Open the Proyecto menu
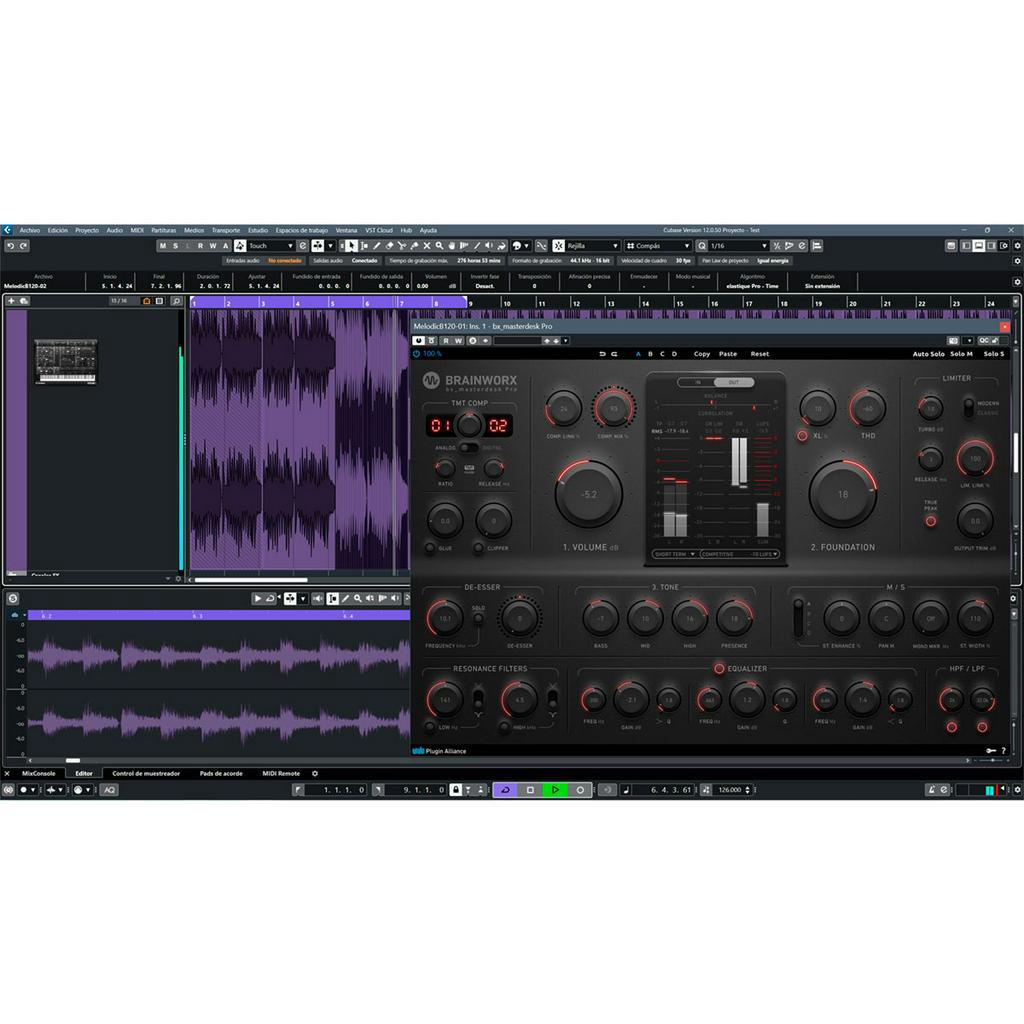The height and width of the screenshot is (1024, 1024). (x=87, y=230)
